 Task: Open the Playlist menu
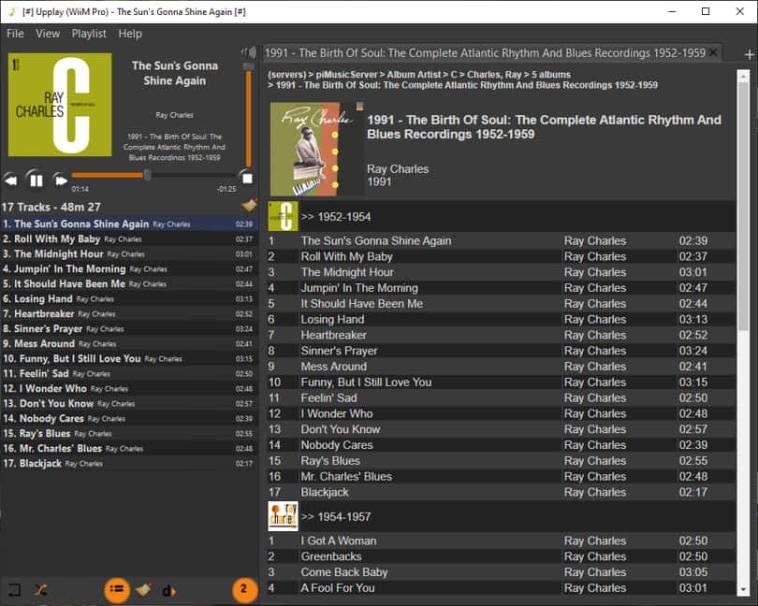[x=89, y=33]
